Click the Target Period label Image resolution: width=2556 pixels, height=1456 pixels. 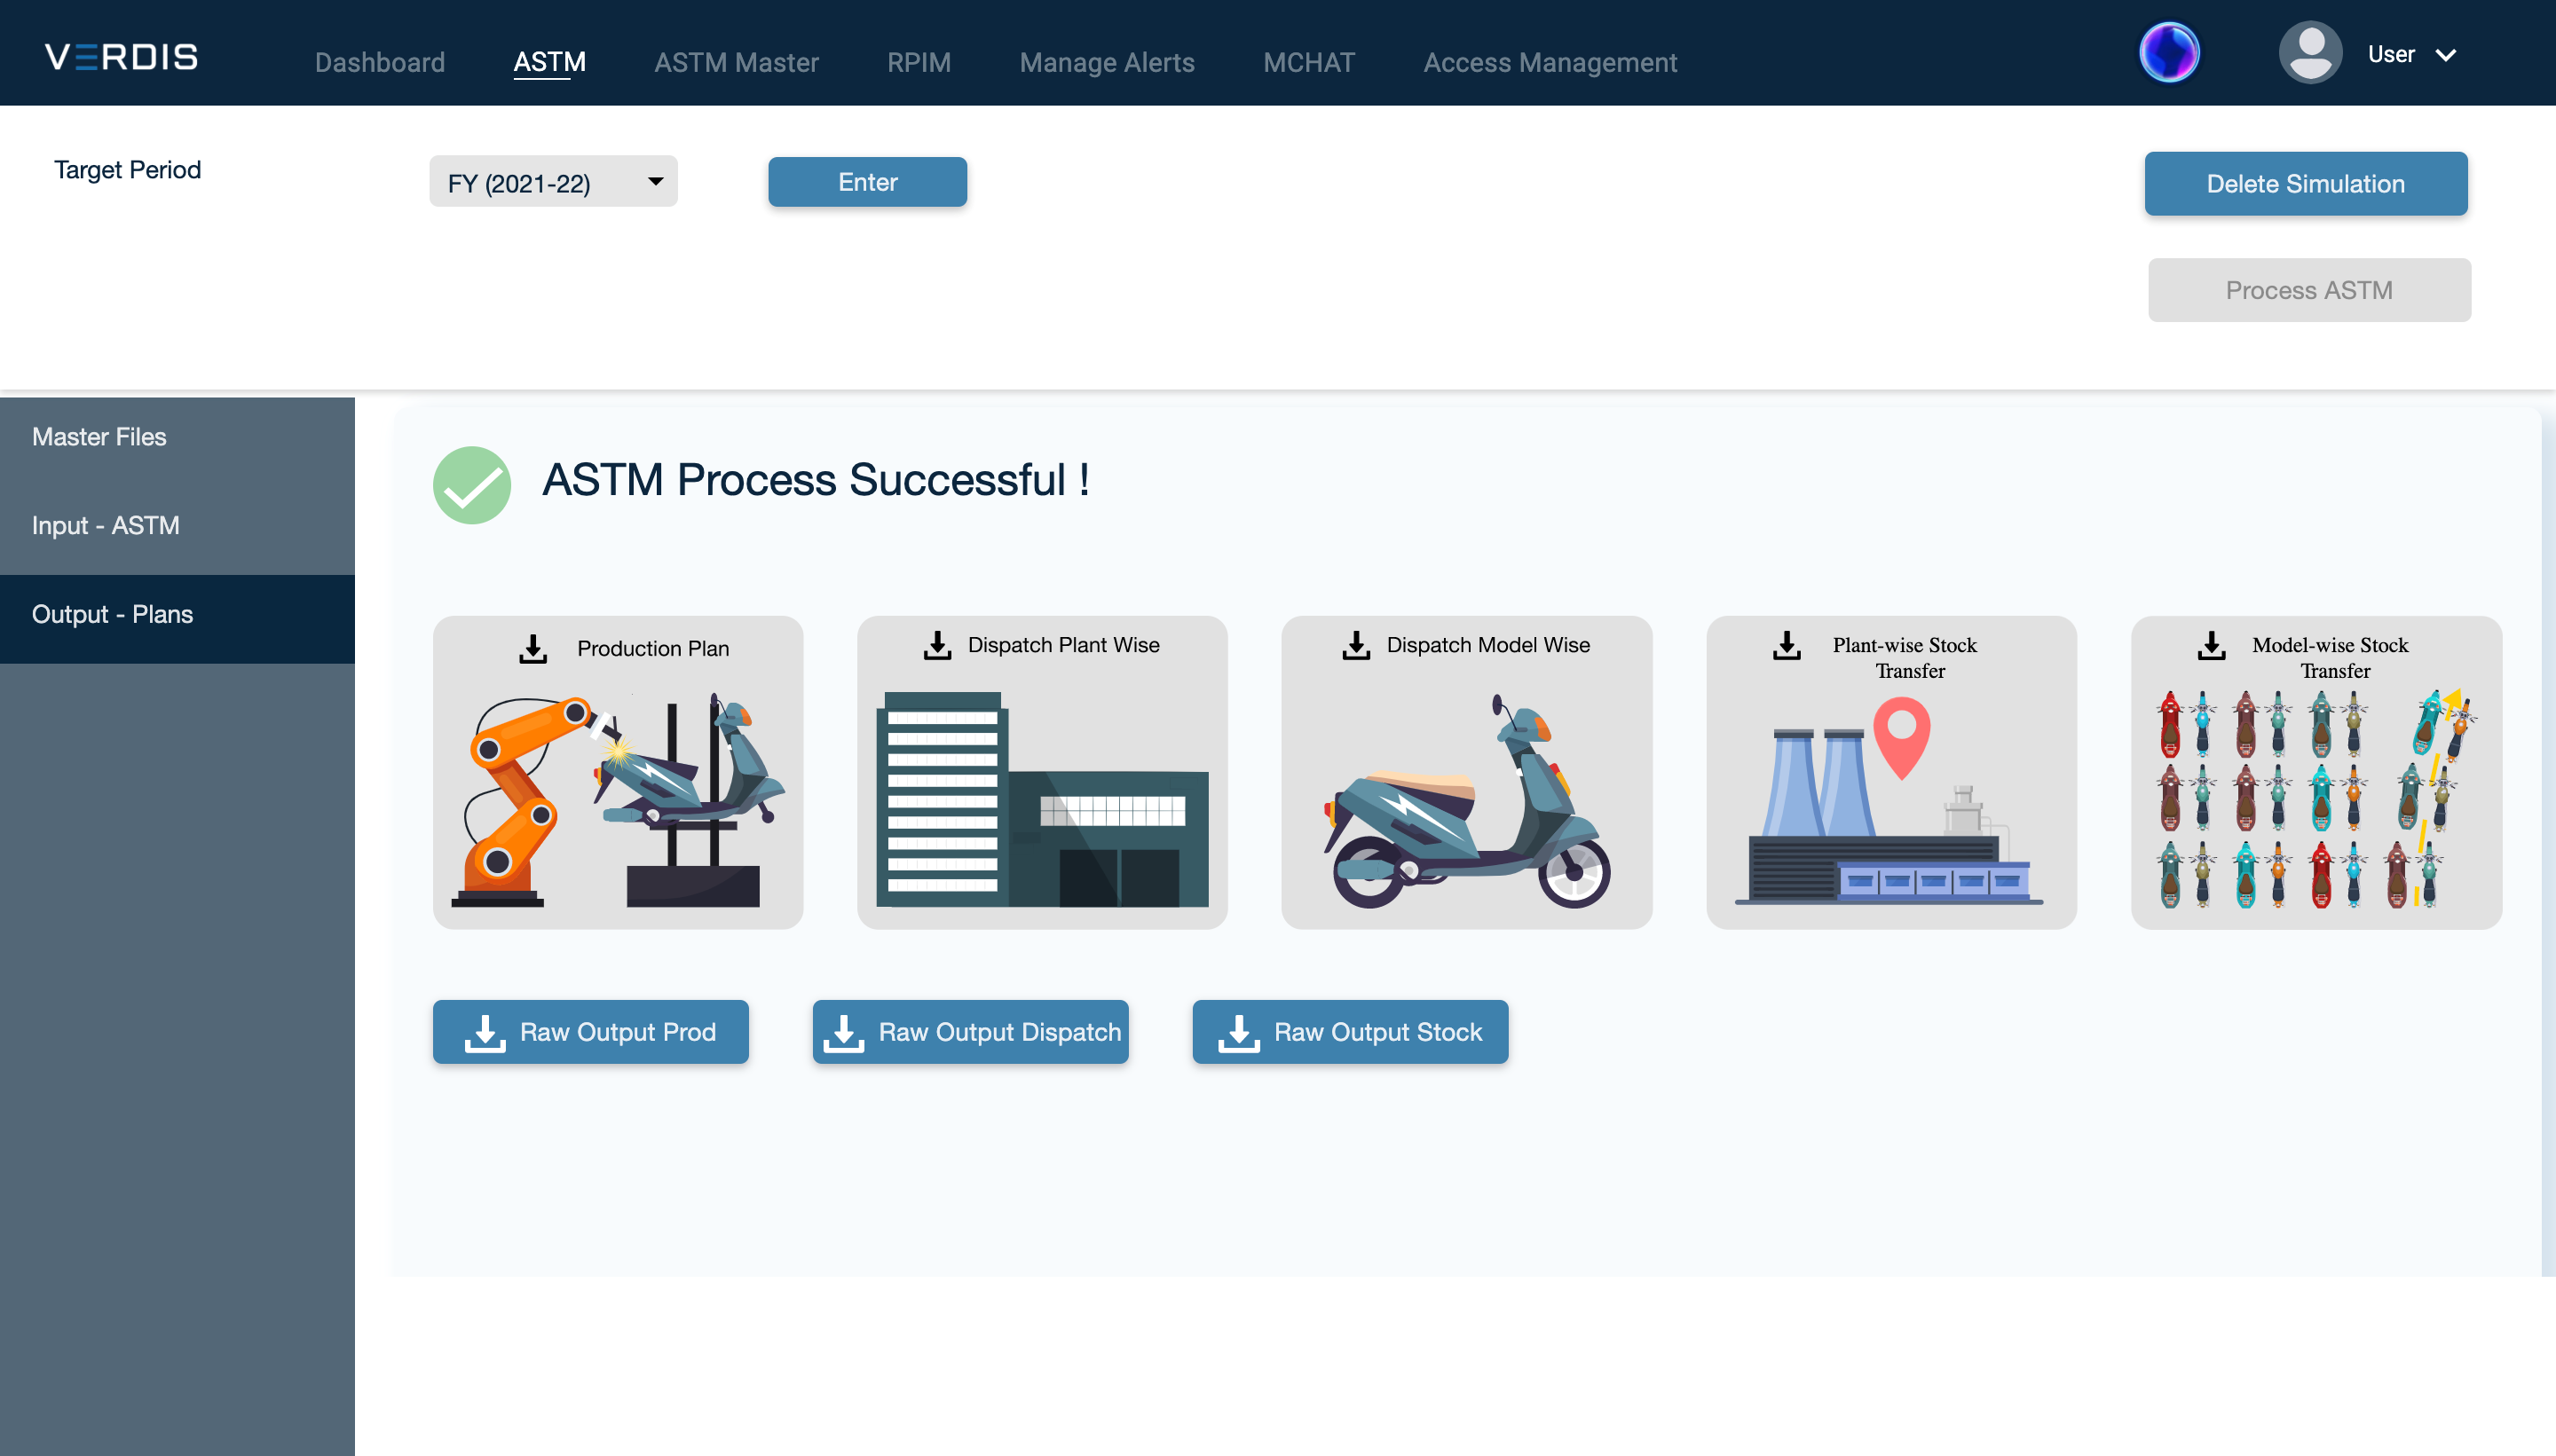[x=128, y=170]
